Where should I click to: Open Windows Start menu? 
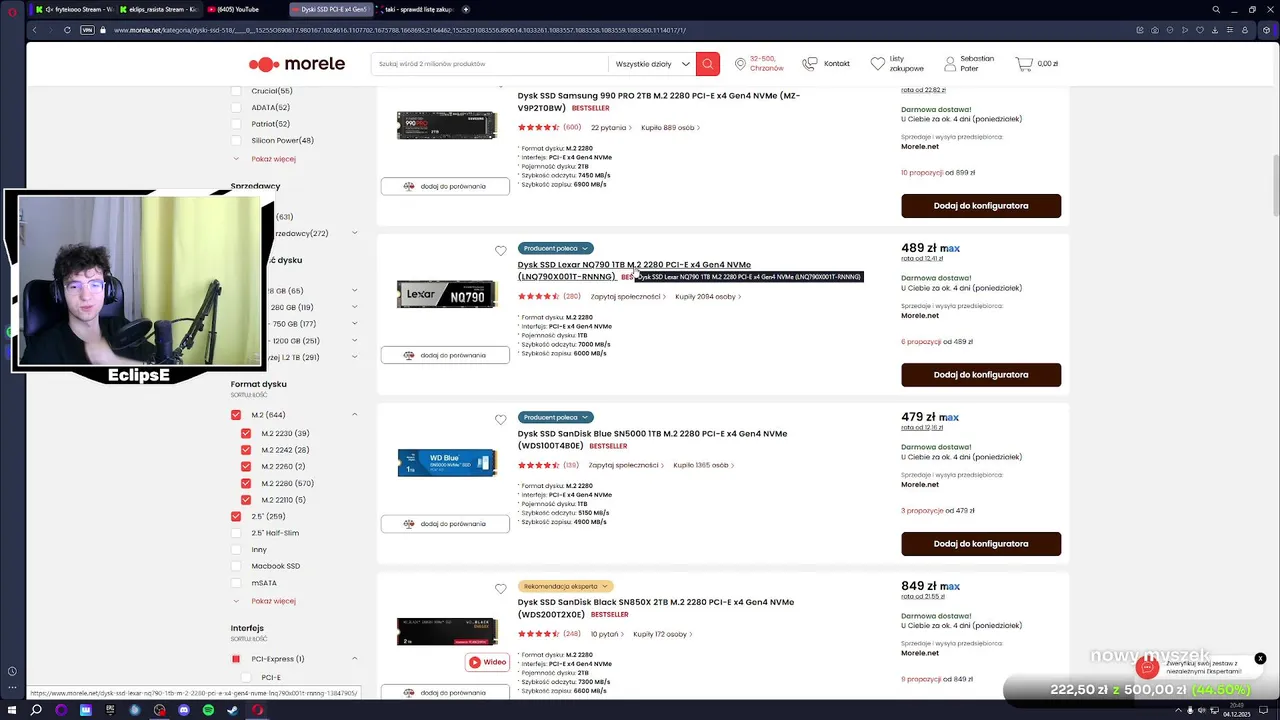[11, 710]
